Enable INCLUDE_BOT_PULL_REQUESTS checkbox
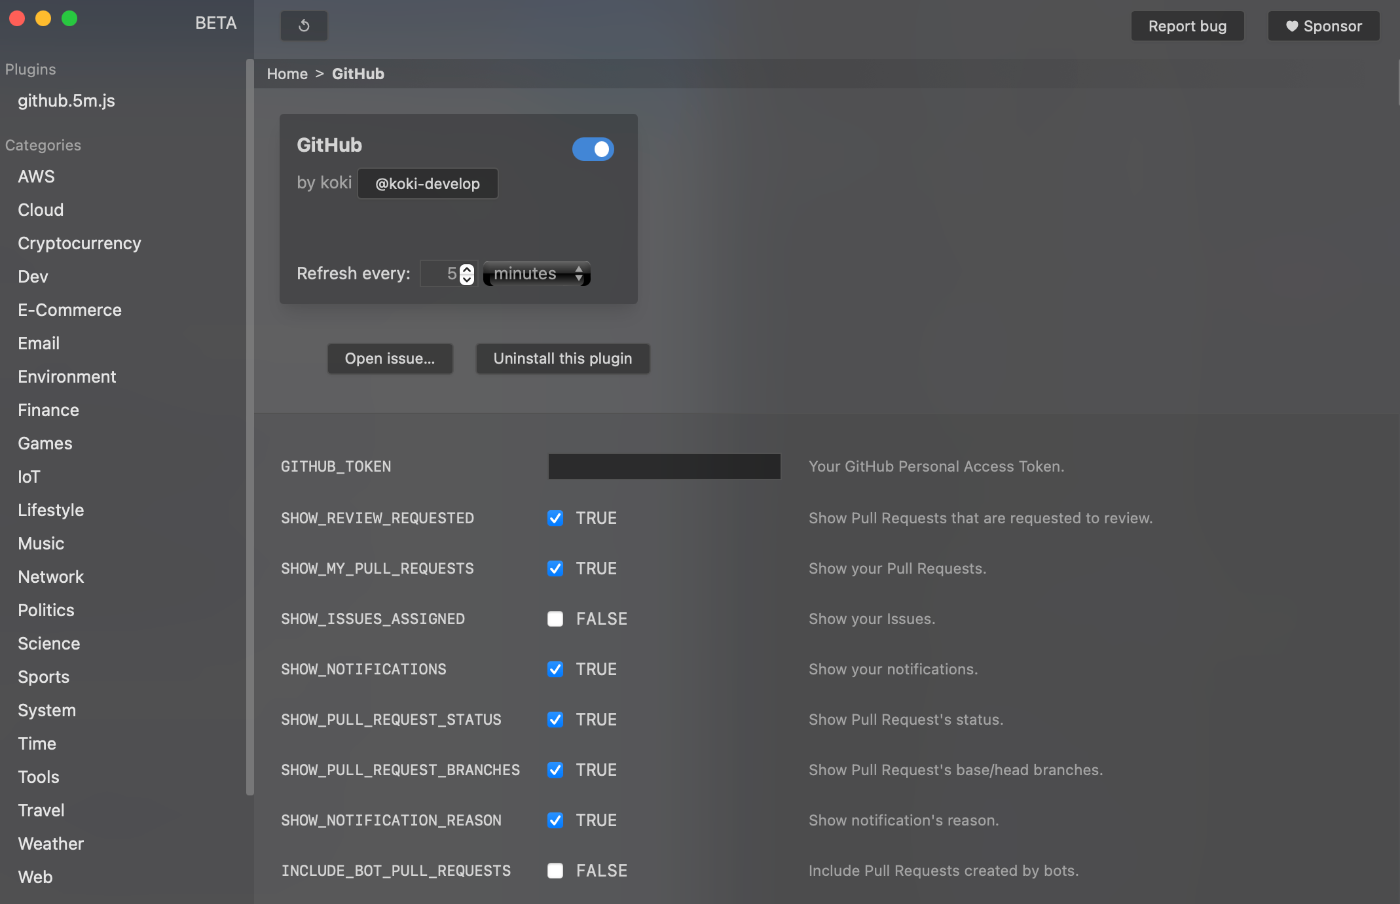The height and width of the screenshot is (904, 1400). tap(555, 871)
